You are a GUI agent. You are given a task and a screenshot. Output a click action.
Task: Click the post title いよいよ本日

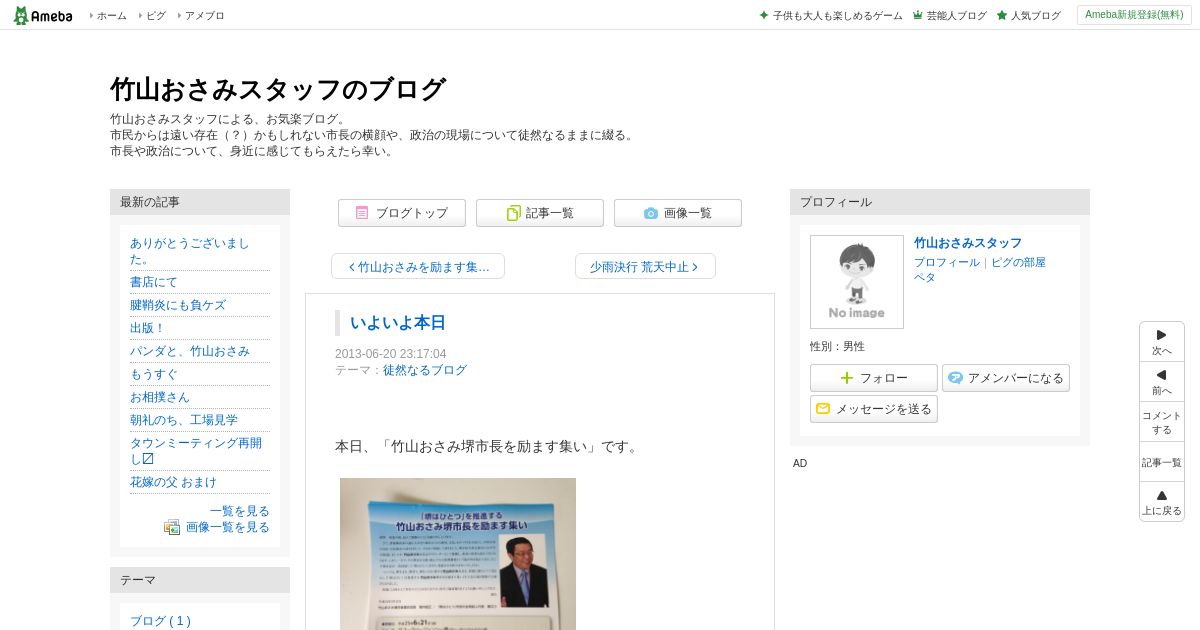click(x=398, y=323)
